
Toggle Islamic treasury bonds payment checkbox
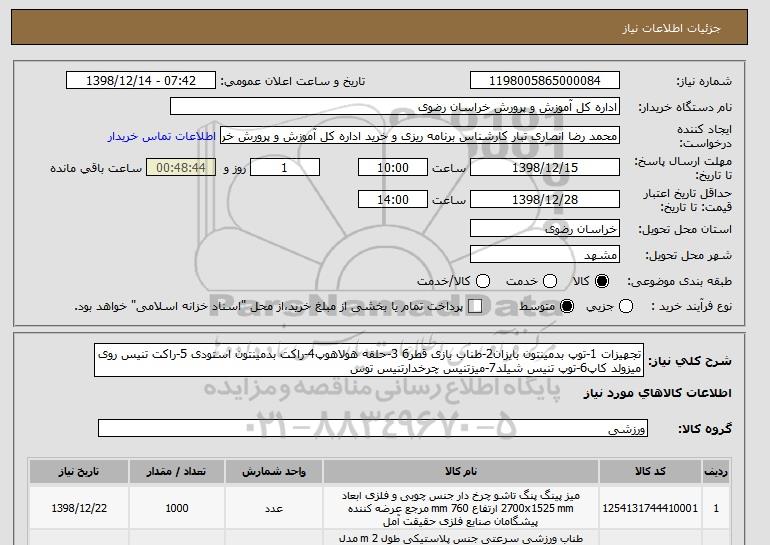click(x=475, y=306)
